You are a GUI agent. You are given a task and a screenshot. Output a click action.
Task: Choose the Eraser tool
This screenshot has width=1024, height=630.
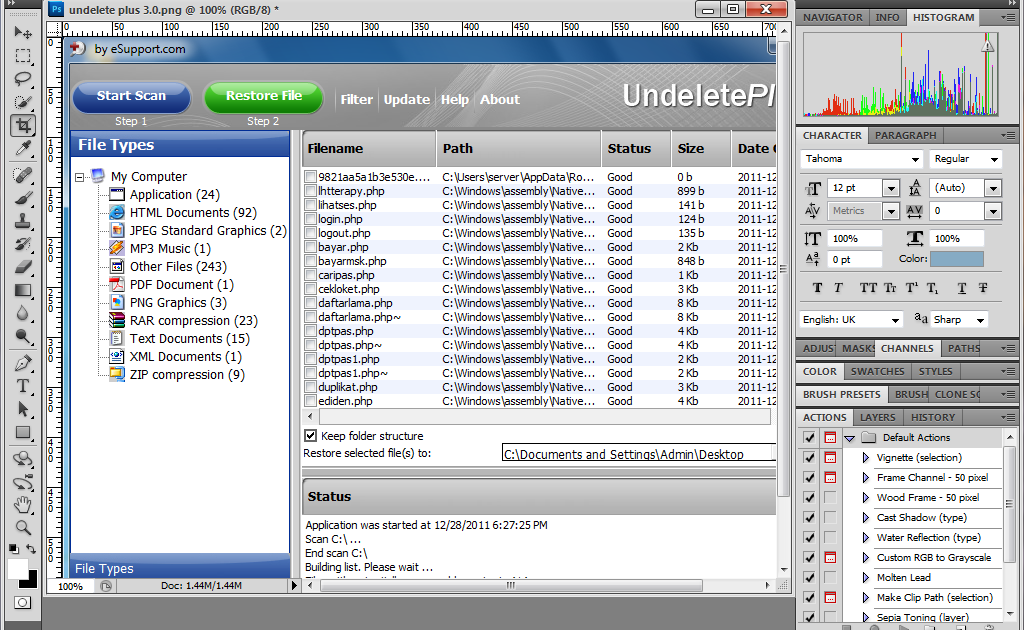point(23,267)
